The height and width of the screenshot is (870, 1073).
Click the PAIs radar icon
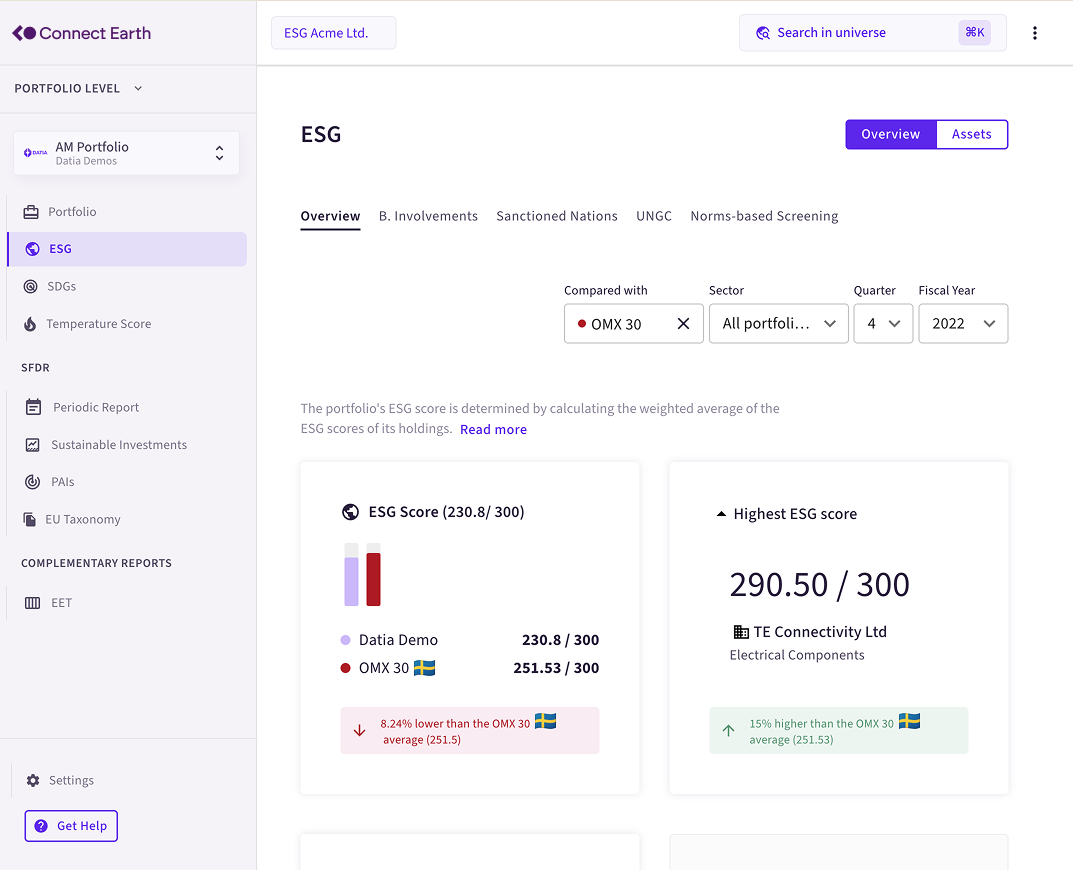tap(32, 482)
